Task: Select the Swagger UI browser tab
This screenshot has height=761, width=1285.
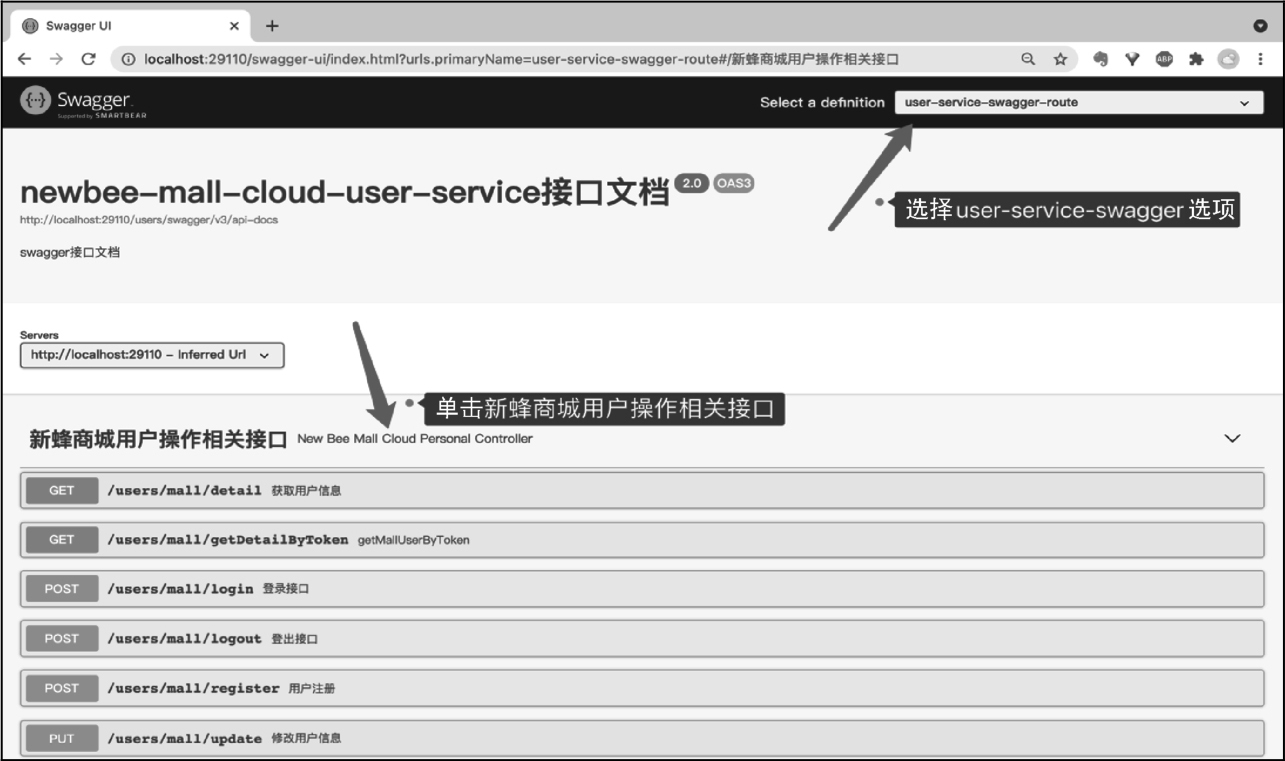Action: tap(130, 26)
